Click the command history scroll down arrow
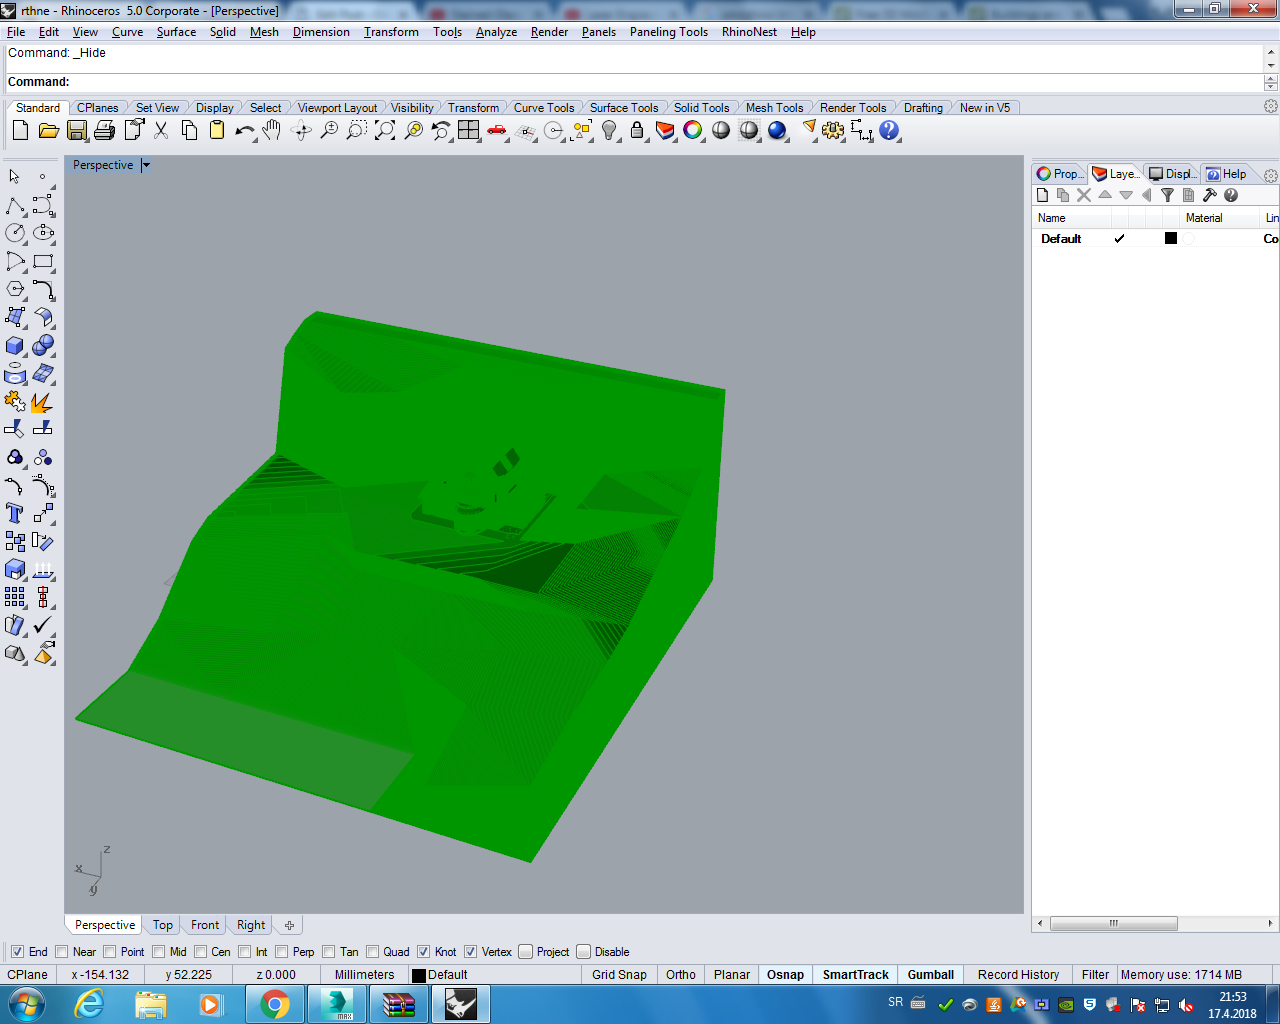Image resolution: width=1280 pixels, height=1024 pixels. coord(1271,65)
